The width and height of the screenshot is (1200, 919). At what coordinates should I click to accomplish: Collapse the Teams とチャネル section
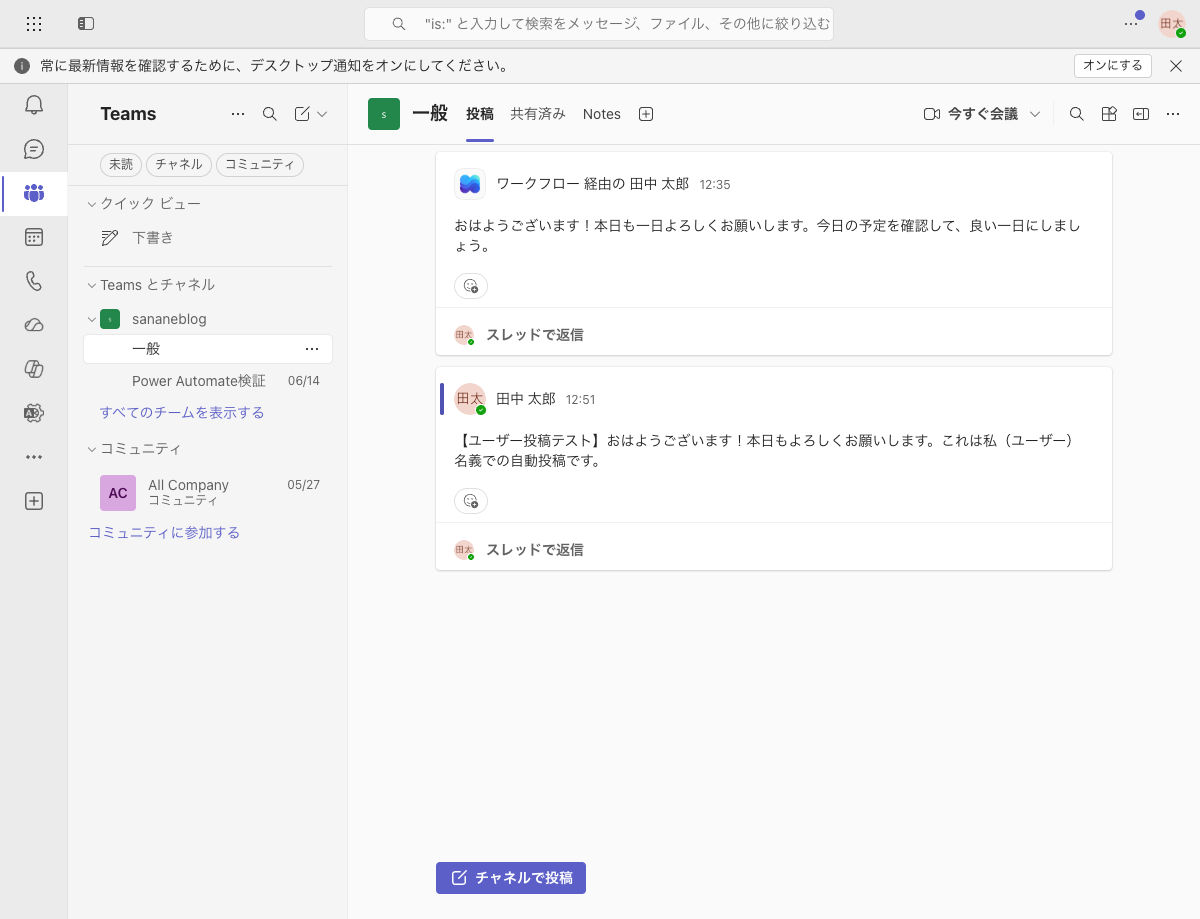point(92,285)
